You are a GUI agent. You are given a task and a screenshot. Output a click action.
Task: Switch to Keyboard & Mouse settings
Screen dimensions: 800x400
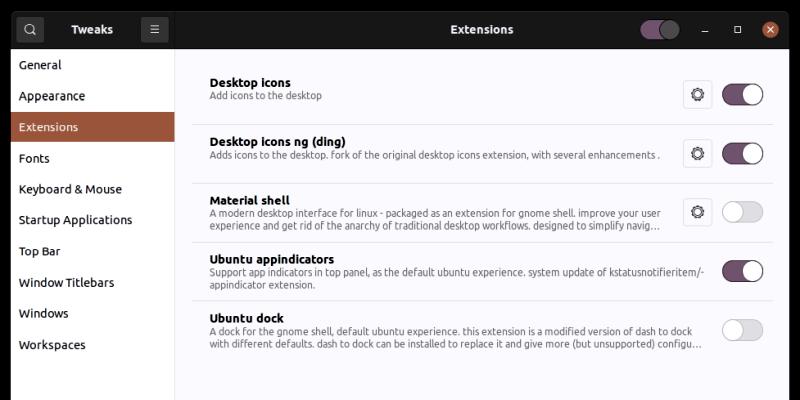pyautogui.click(x=70, y=189)
